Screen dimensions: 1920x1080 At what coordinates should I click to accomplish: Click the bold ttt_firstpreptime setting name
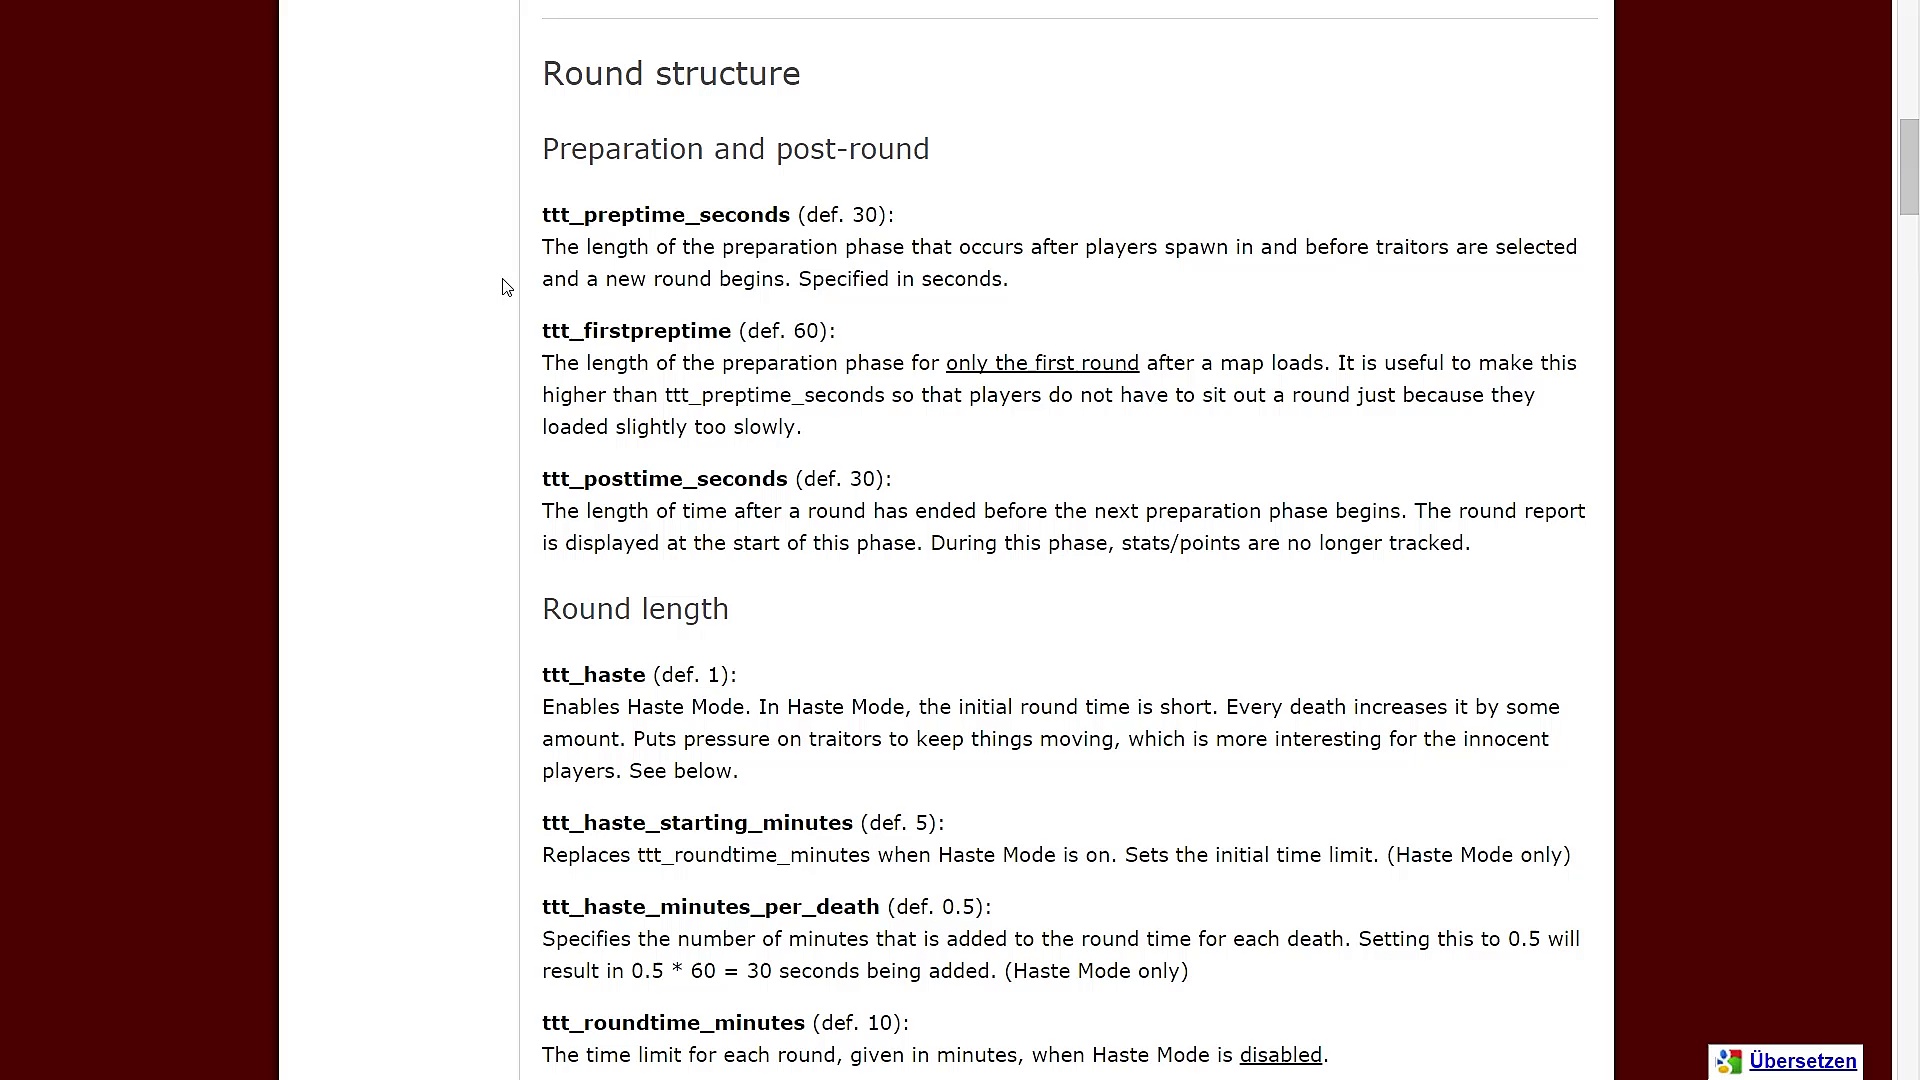coord(636,331)
